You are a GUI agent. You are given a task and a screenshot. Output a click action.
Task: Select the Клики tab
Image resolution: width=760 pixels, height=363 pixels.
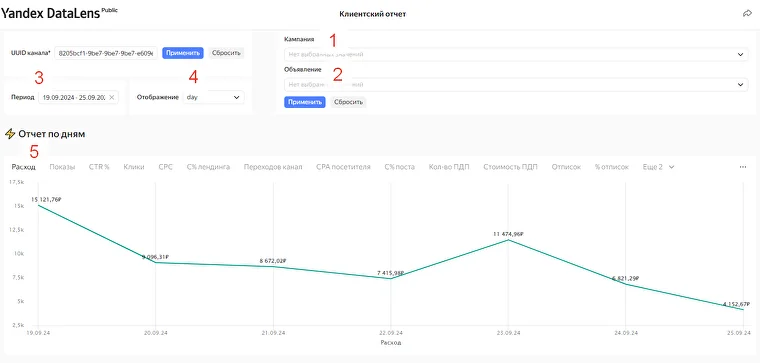click(134, 167)
